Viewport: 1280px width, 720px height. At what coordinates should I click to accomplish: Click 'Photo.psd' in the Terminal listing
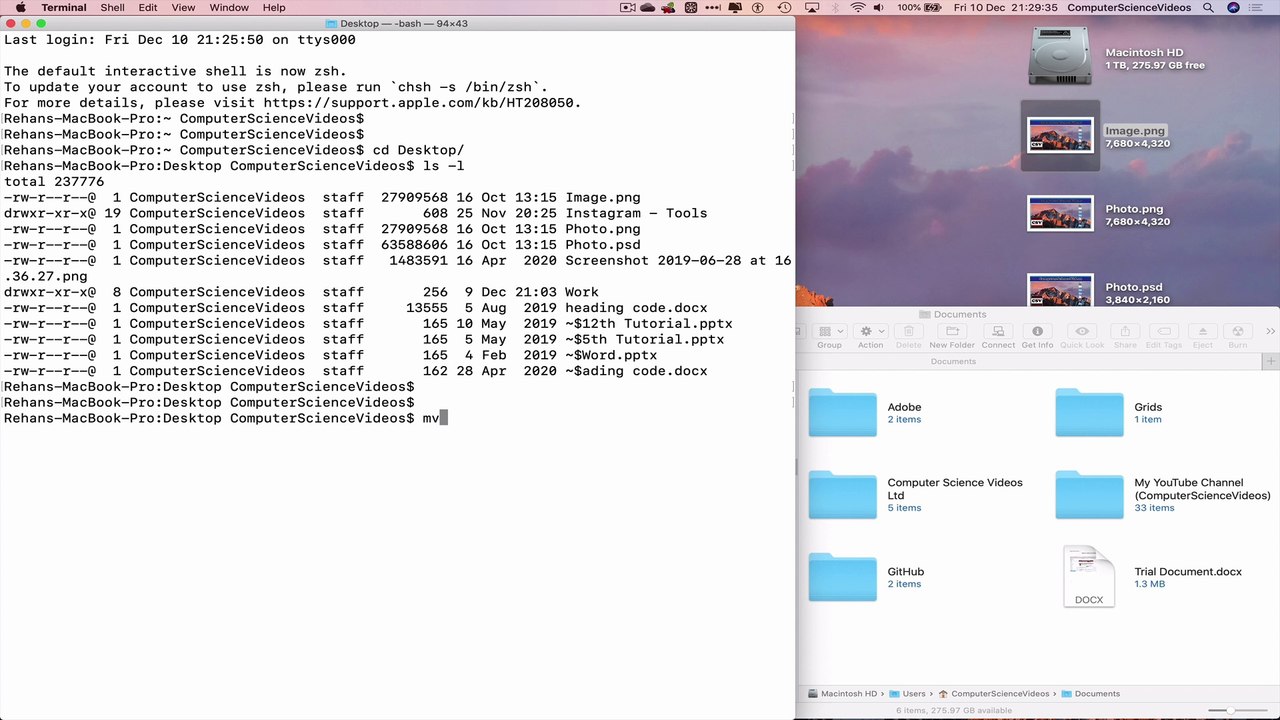[603, 245]
